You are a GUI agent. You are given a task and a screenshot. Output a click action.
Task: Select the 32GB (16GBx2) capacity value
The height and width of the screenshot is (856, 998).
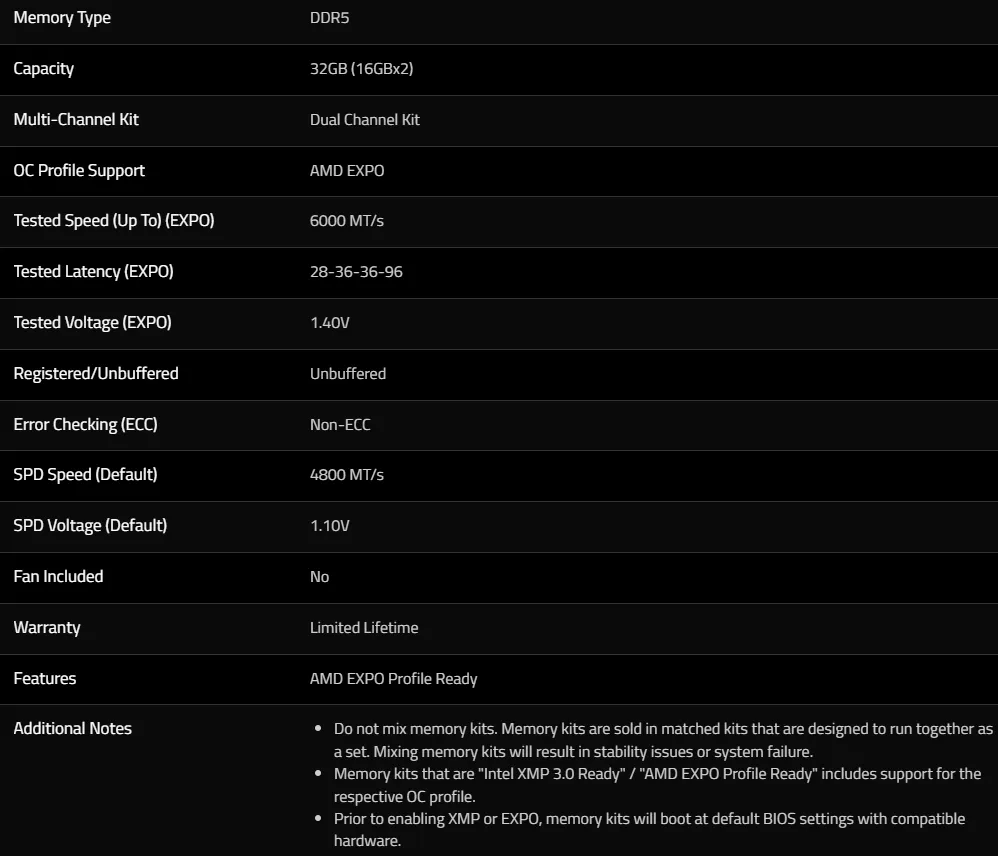pos(361,69)
